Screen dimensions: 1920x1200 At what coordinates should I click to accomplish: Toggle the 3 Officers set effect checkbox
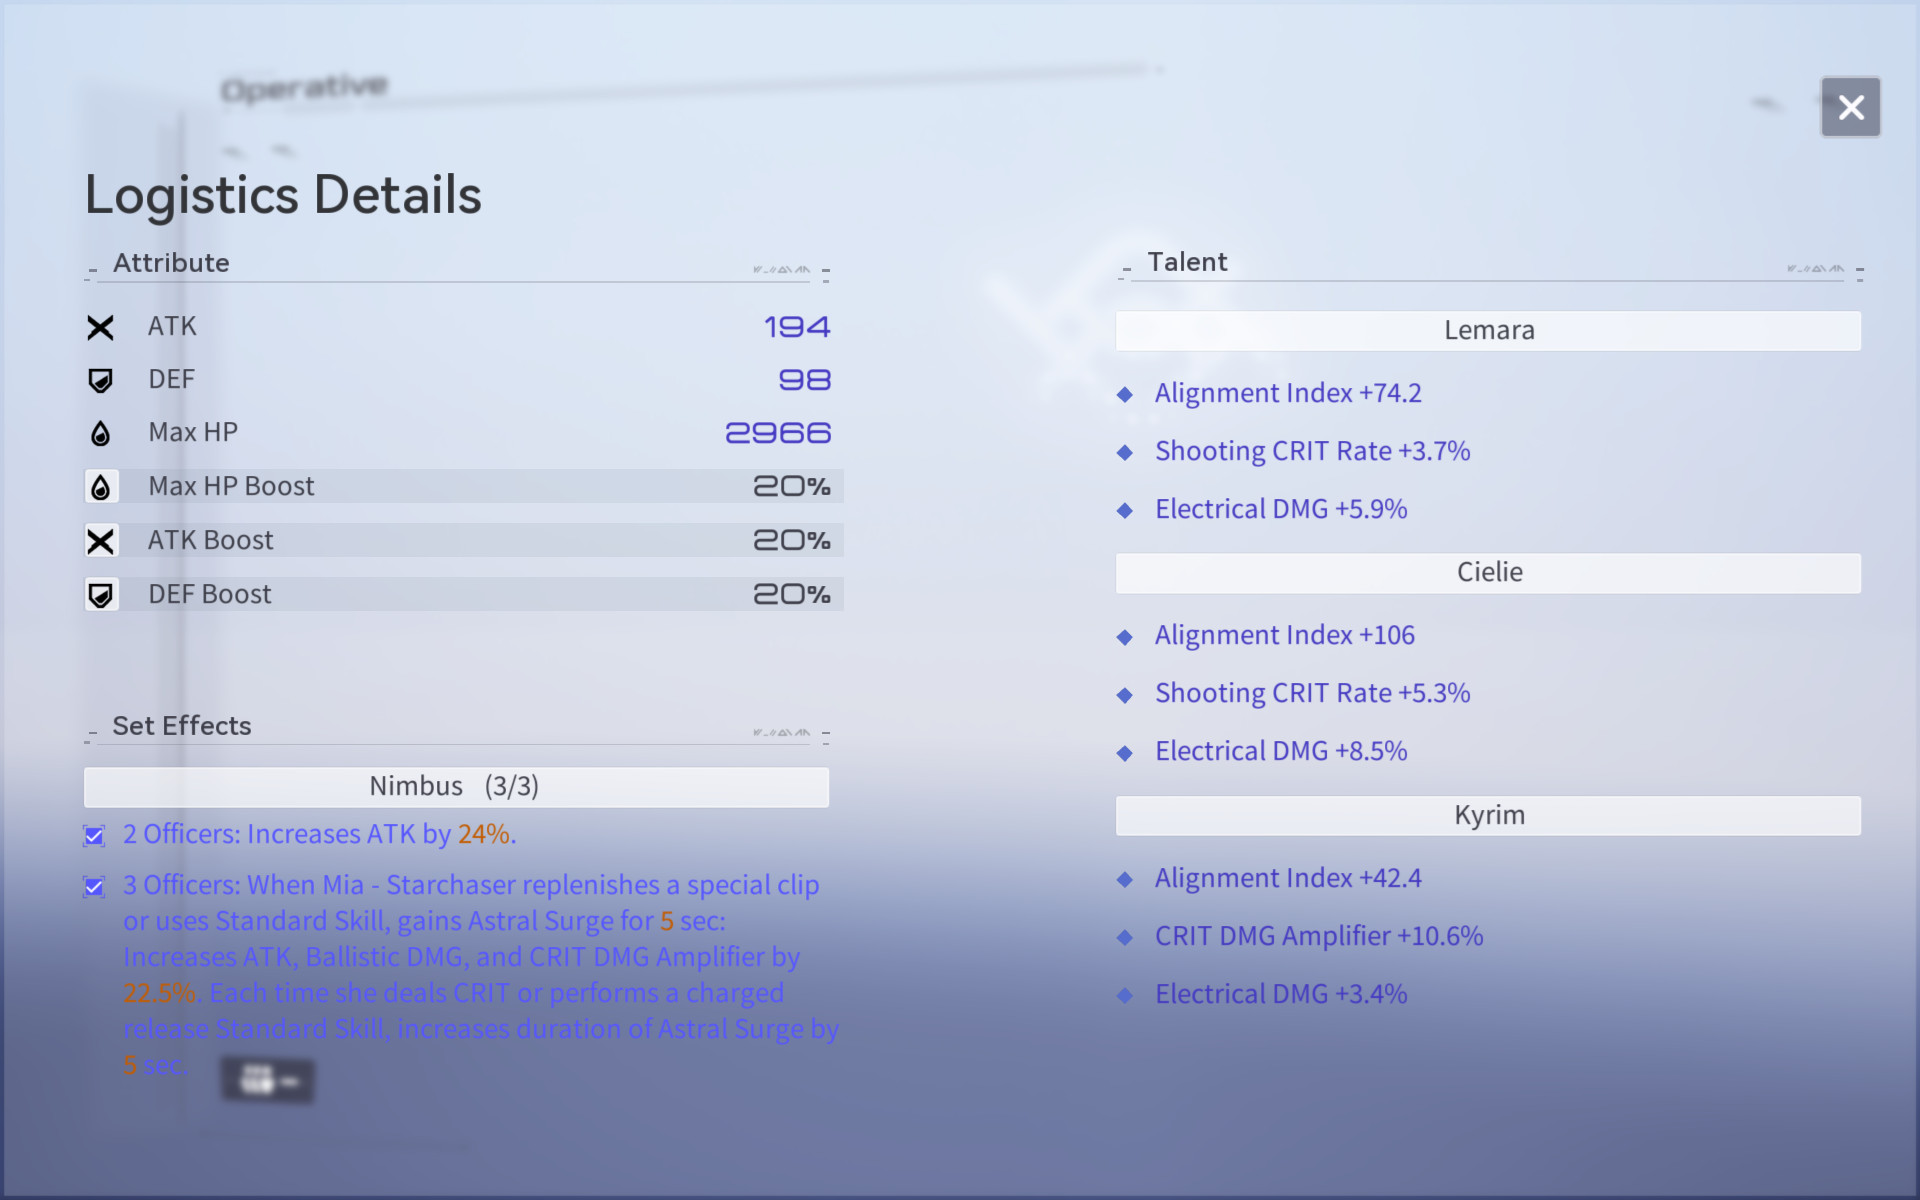pyautogui.click(x=94, y=887)
